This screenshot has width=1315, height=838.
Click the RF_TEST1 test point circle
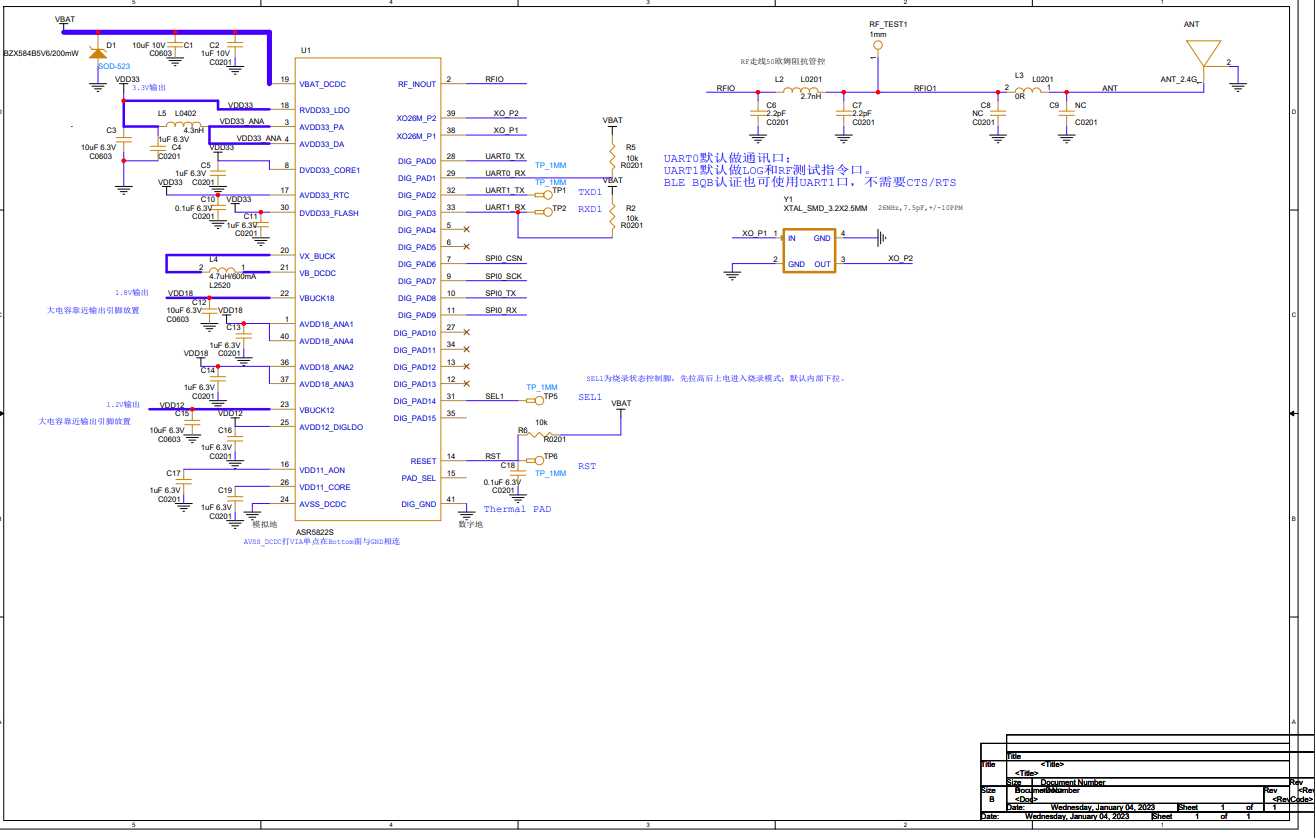878,44
